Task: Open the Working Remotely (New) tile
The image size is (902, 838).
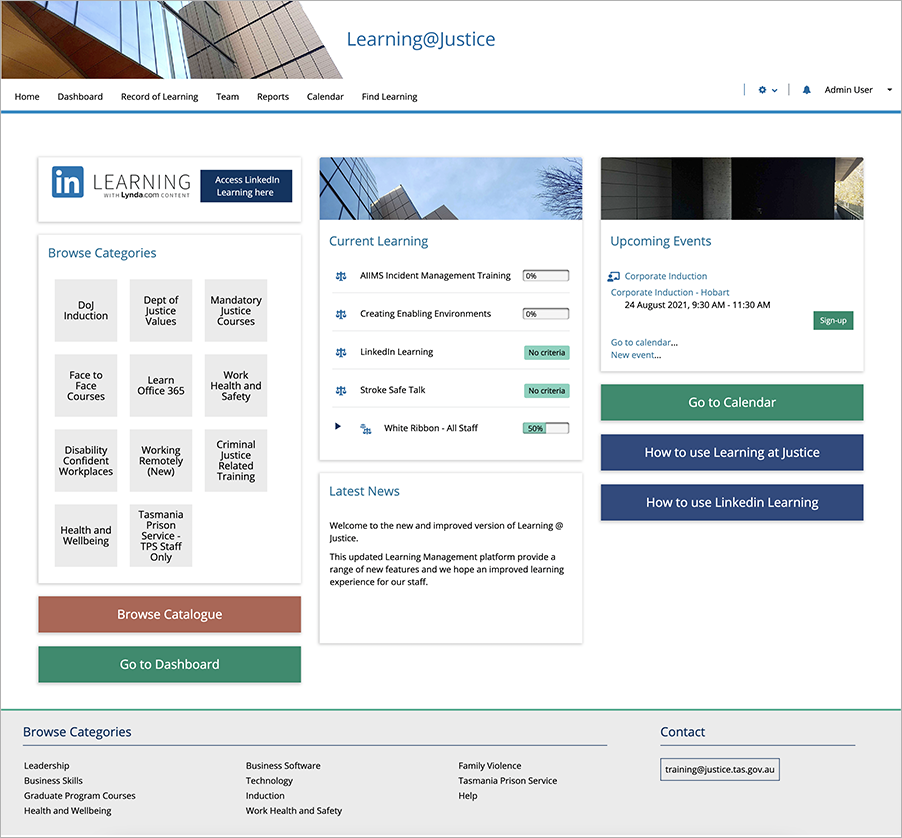Action: tap(160, 461)
